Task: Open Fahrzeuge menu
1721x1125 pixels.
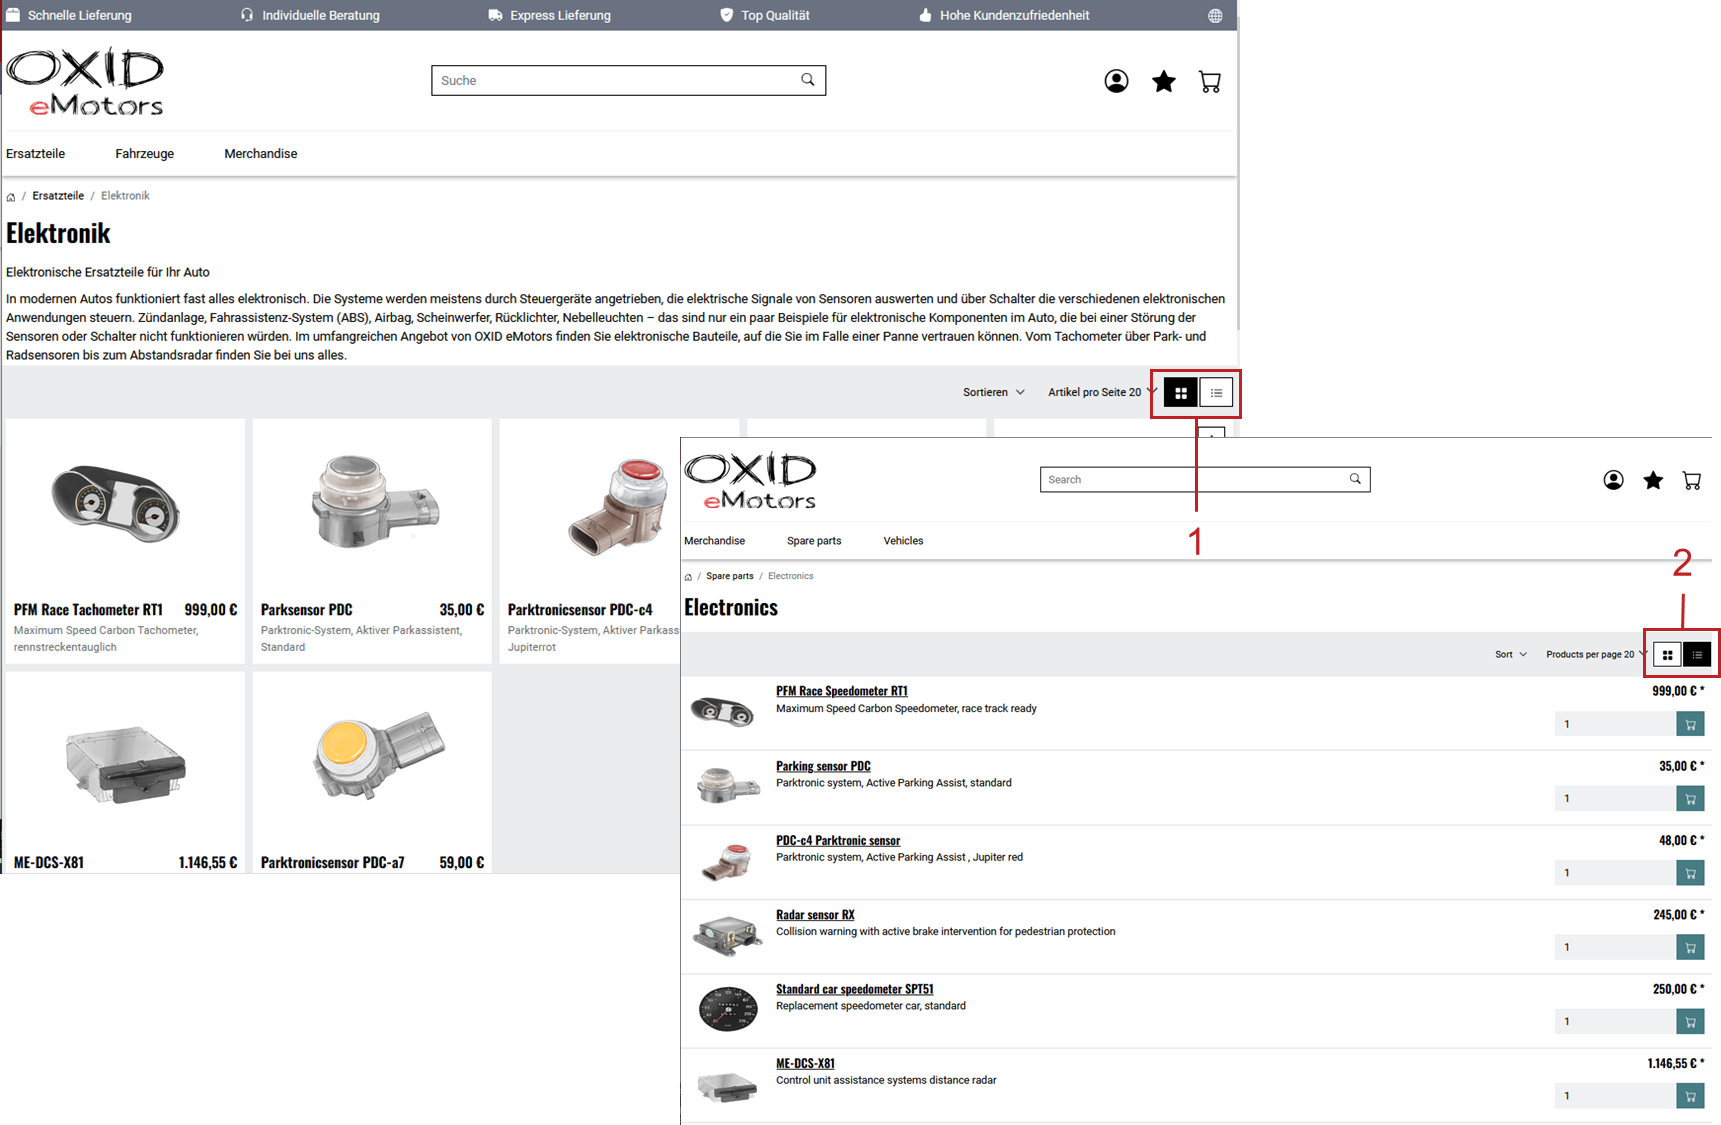Action: coord(145,154)
